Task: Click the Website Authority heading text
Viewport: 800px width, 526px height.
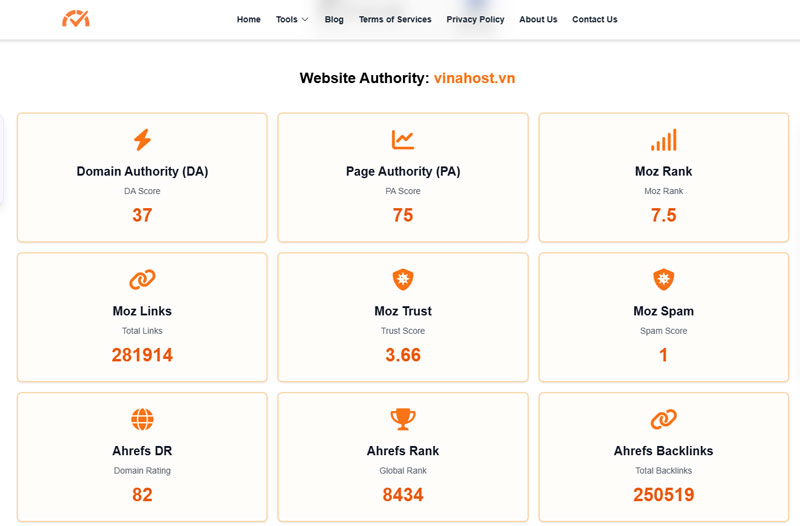Action: point(364,78)
